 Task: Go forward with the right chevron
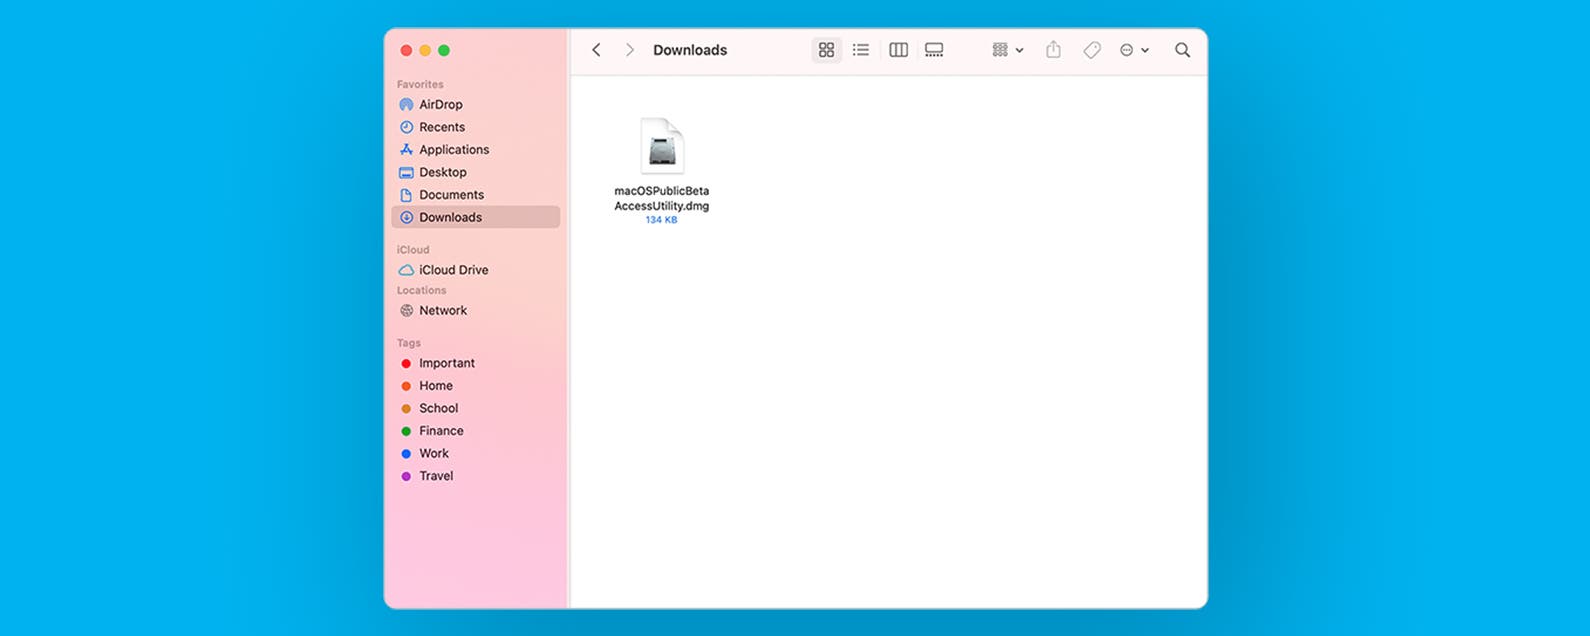coord(629,50)
